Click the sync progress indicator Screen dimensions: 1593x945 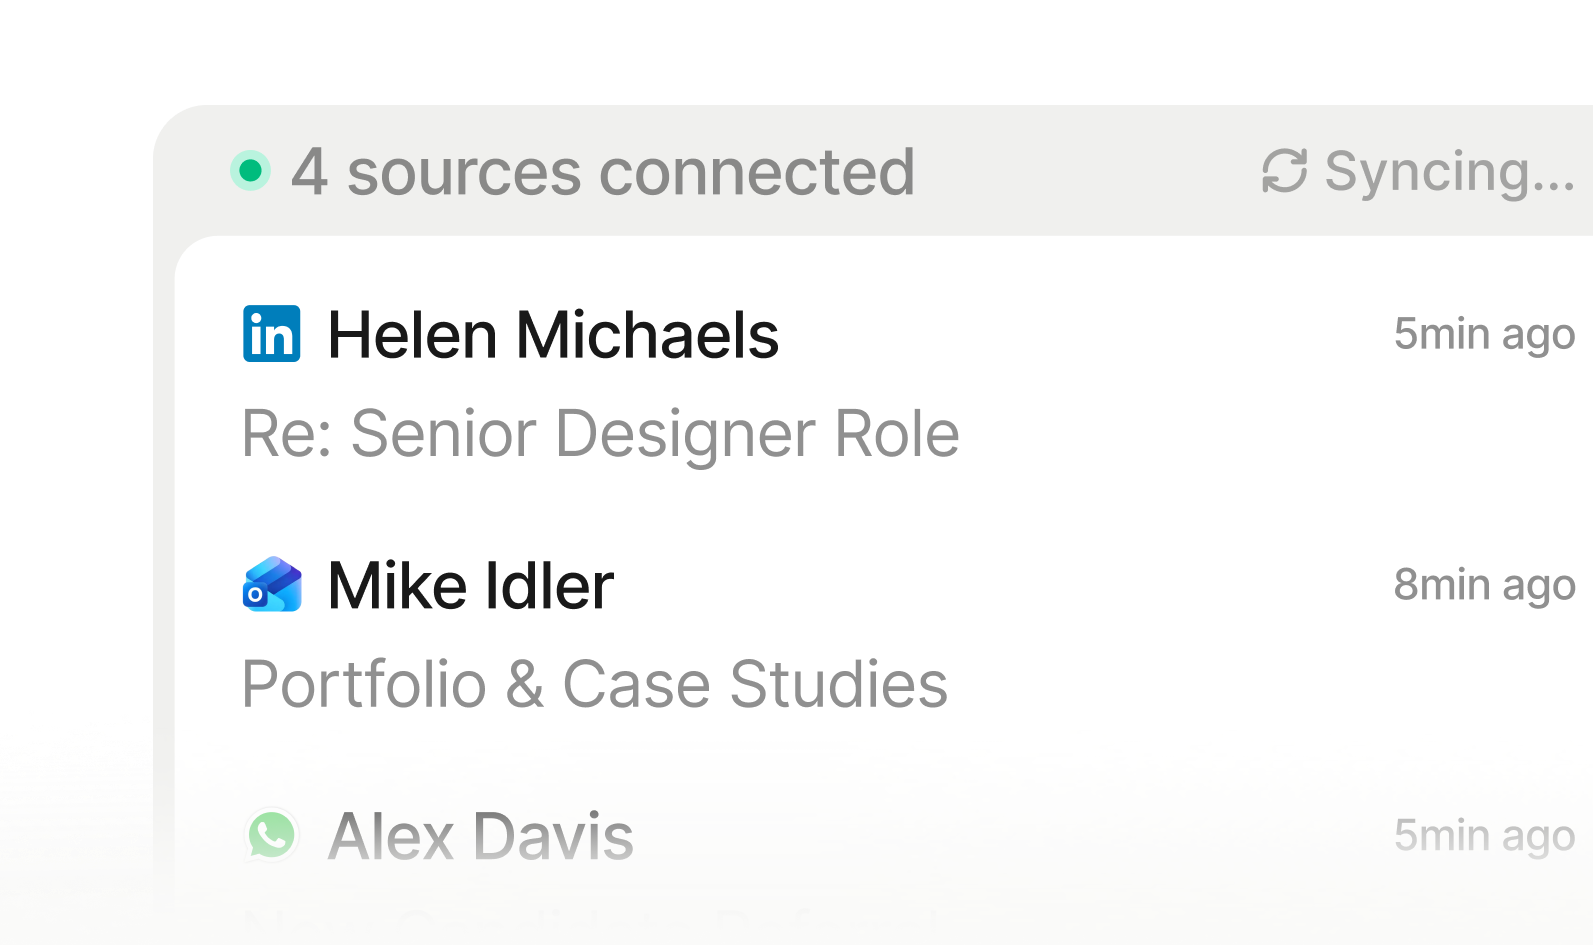1283,172
